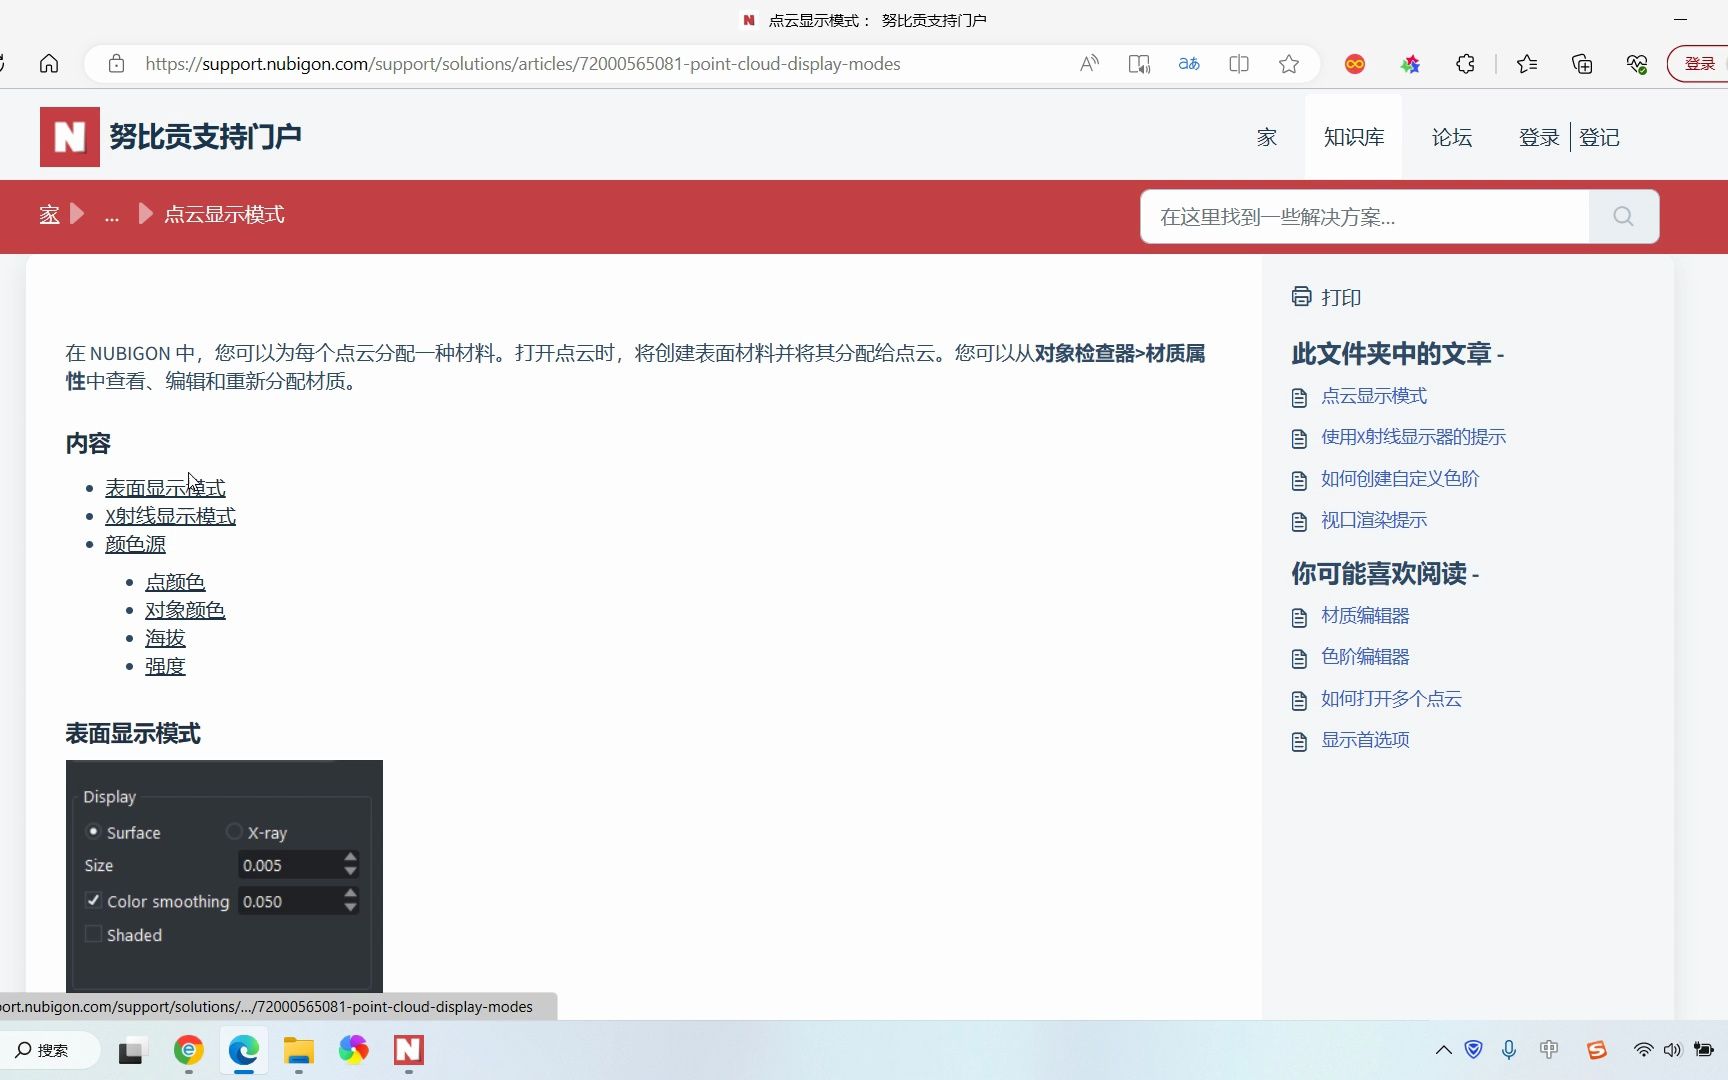The width and height of the screenshot is (1728, 1080).
Task: Click the solutions search input field
Action: point(1364,216)
